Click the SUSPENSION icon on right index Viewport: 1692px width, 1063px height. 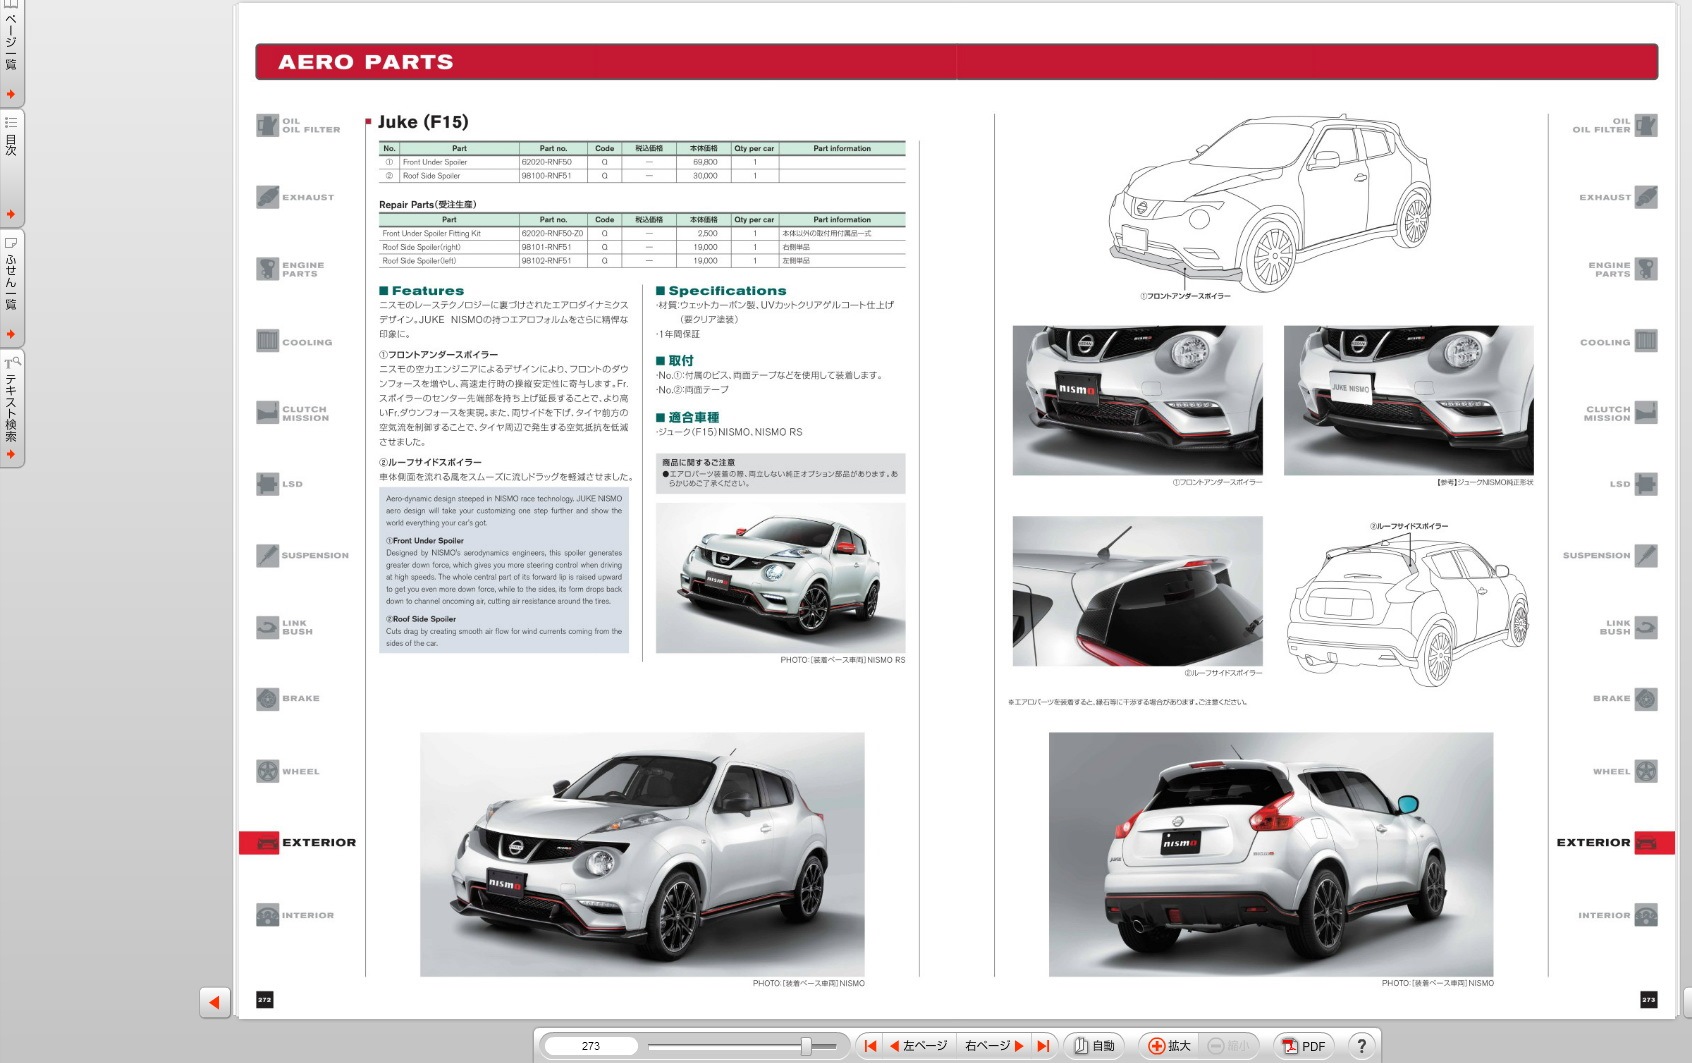(1646, 555)
